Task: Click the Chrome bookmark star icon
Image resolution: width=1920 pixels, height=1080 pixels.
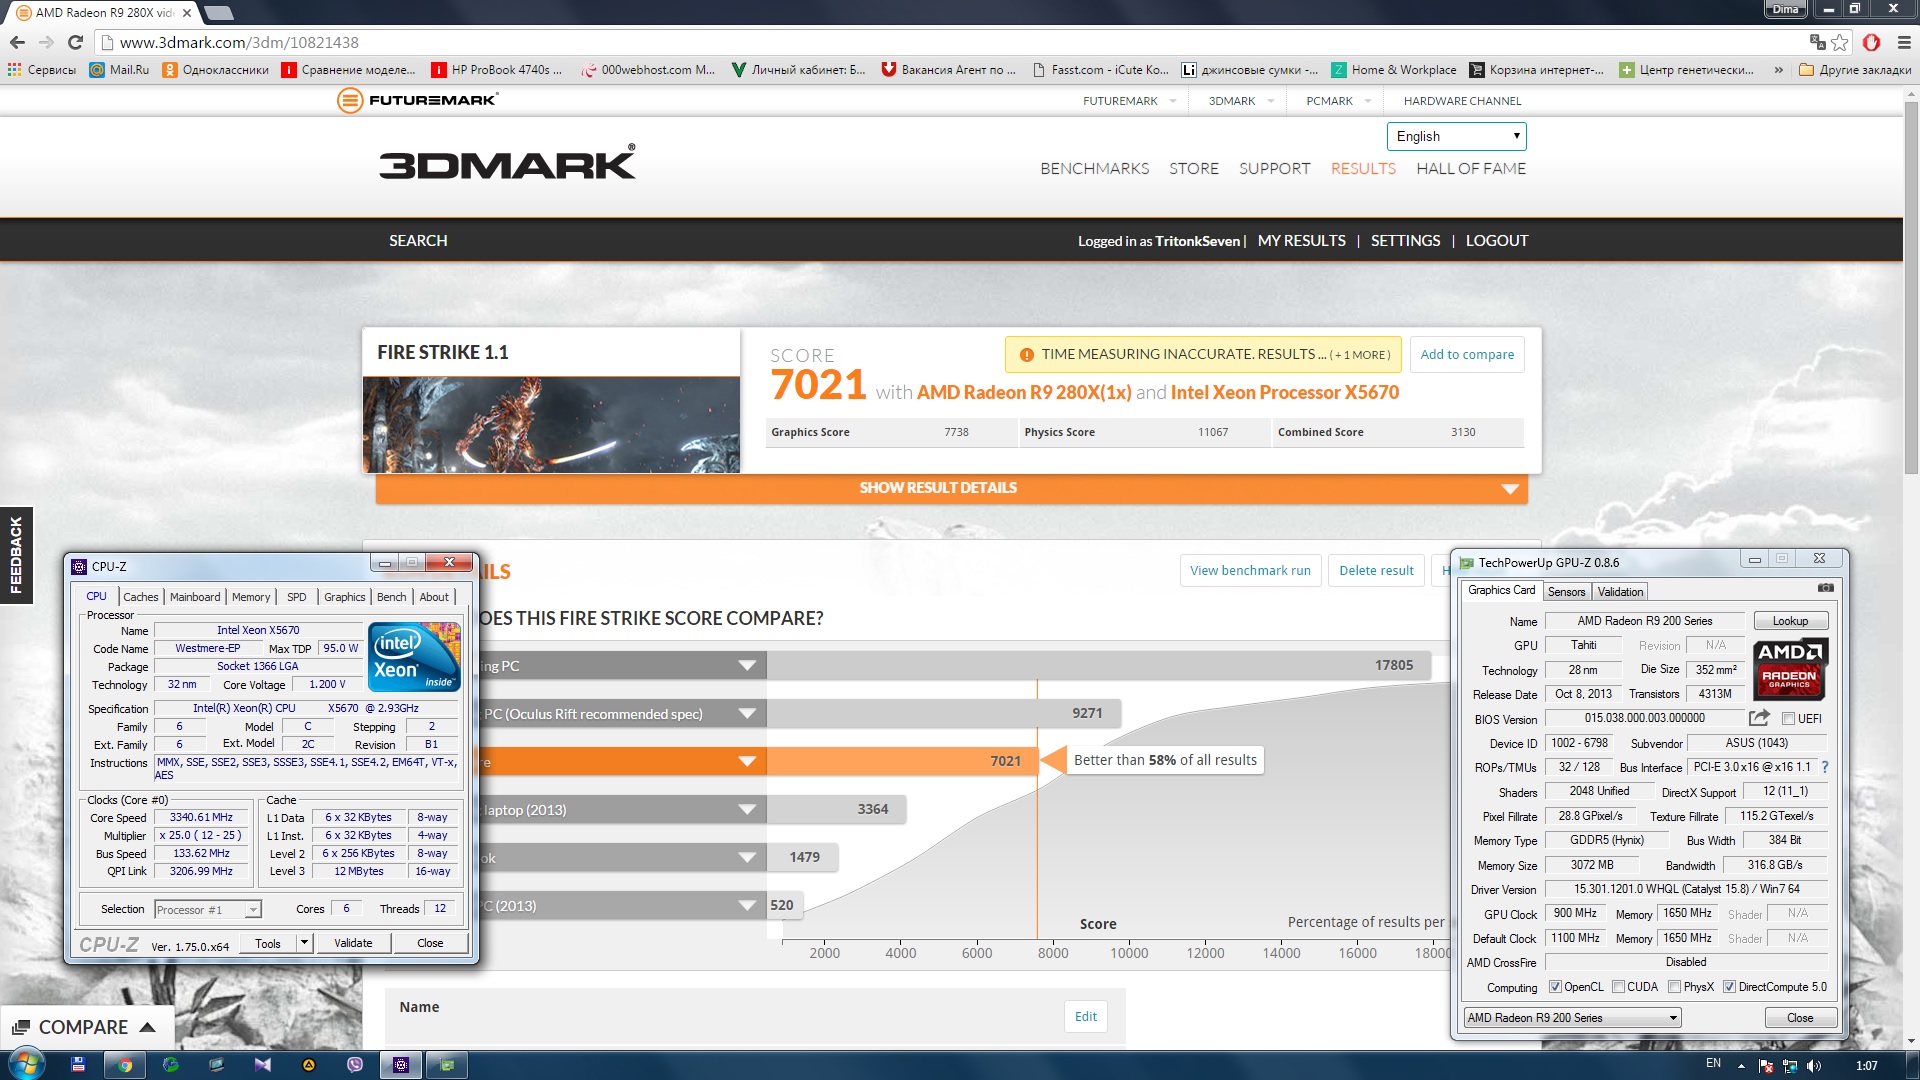Action: 1840,42
